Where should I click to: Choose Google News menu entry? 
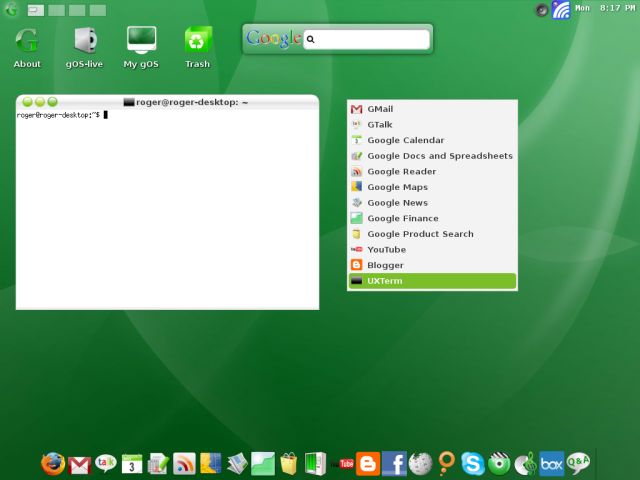432,202
